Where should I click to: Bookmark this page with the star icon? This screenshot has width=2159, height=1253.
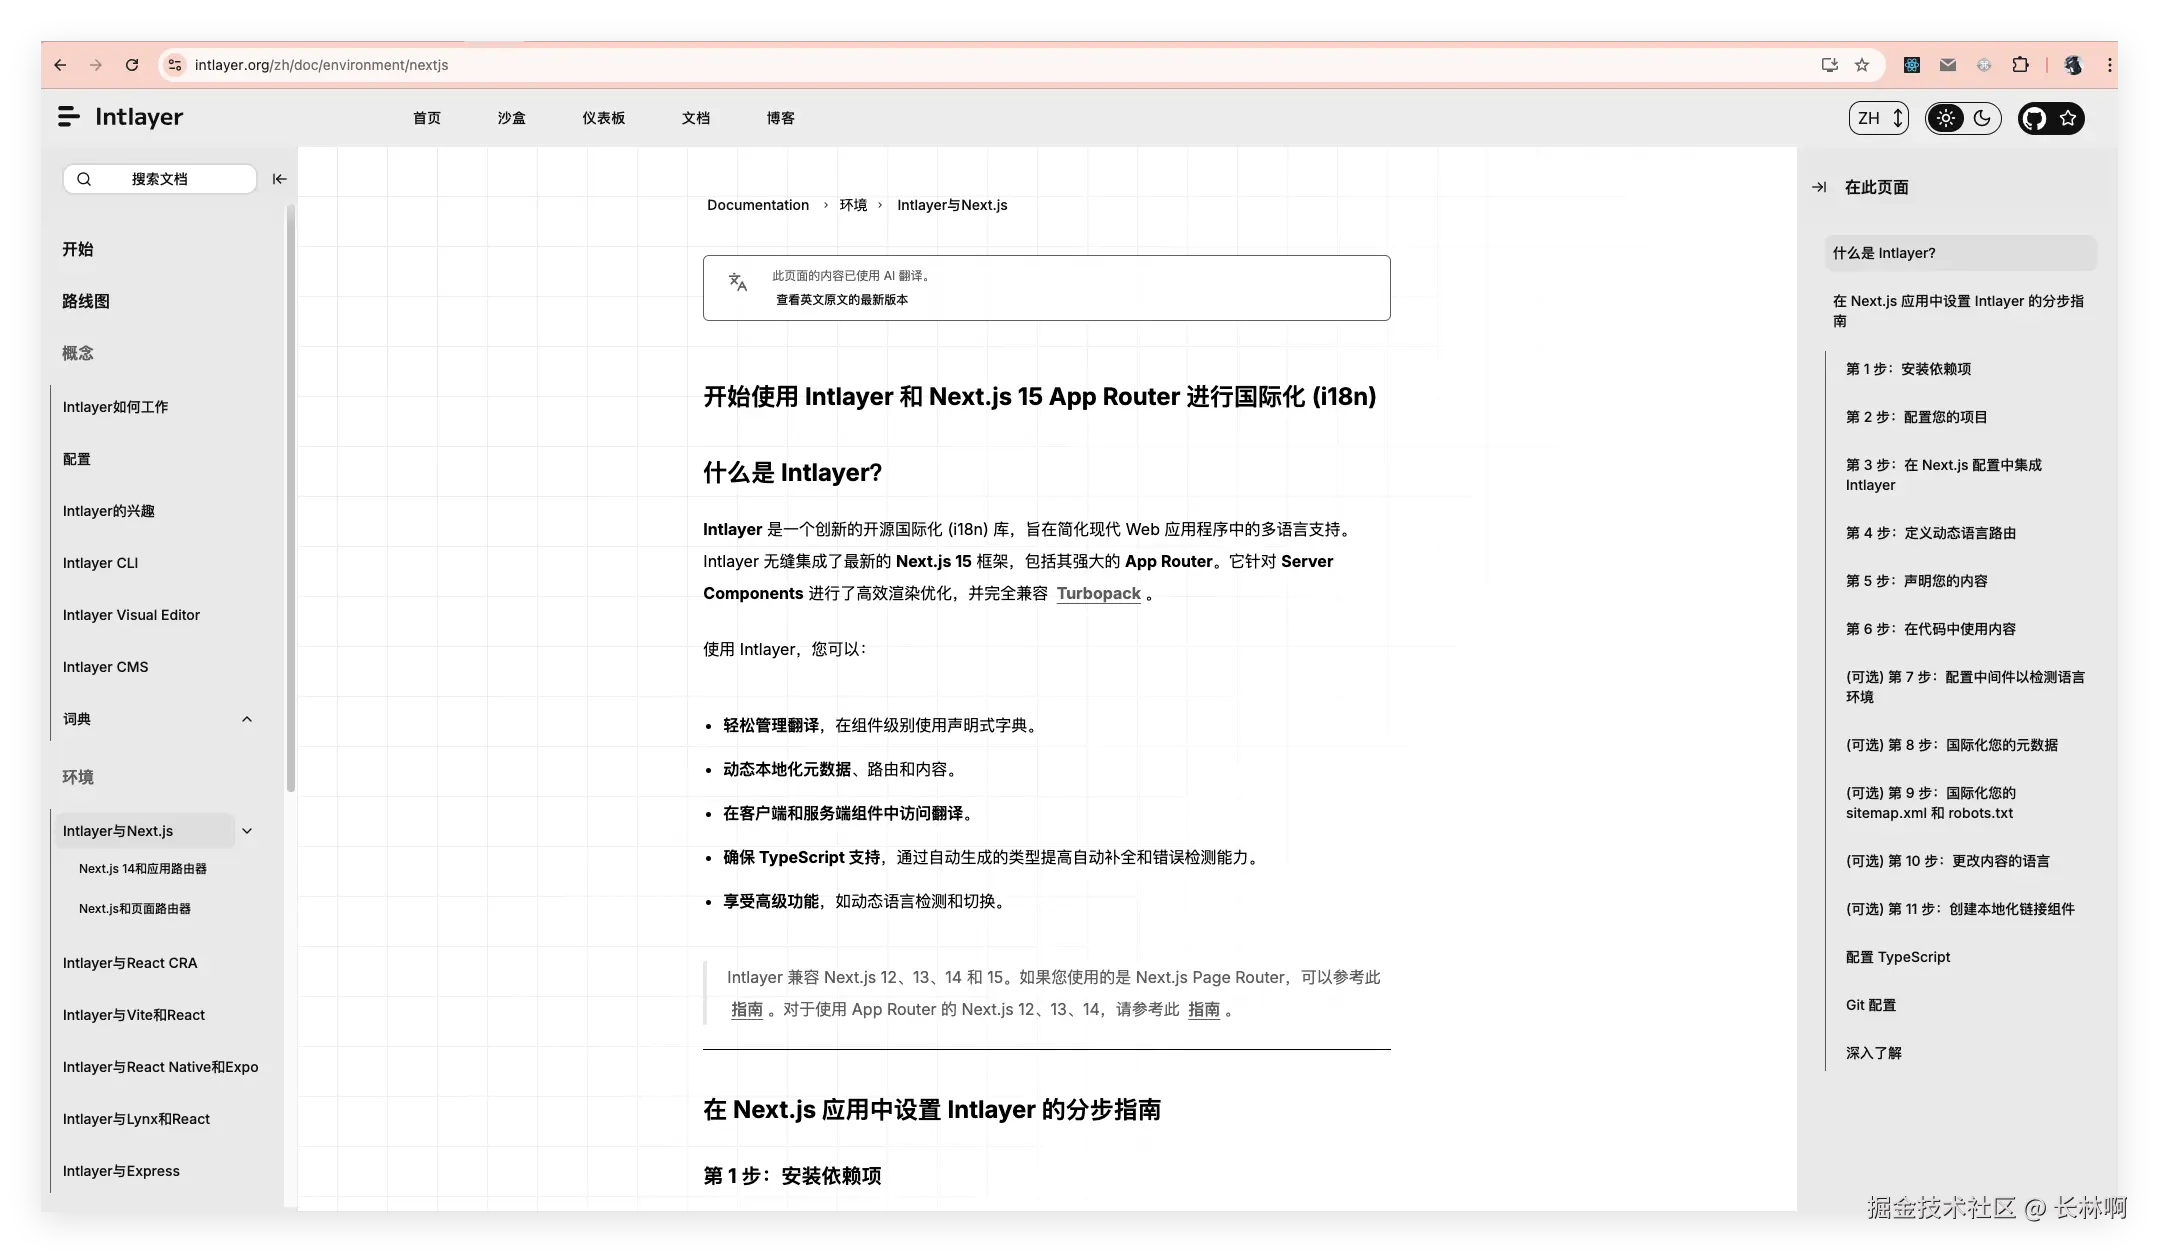tap(1862, 65)
